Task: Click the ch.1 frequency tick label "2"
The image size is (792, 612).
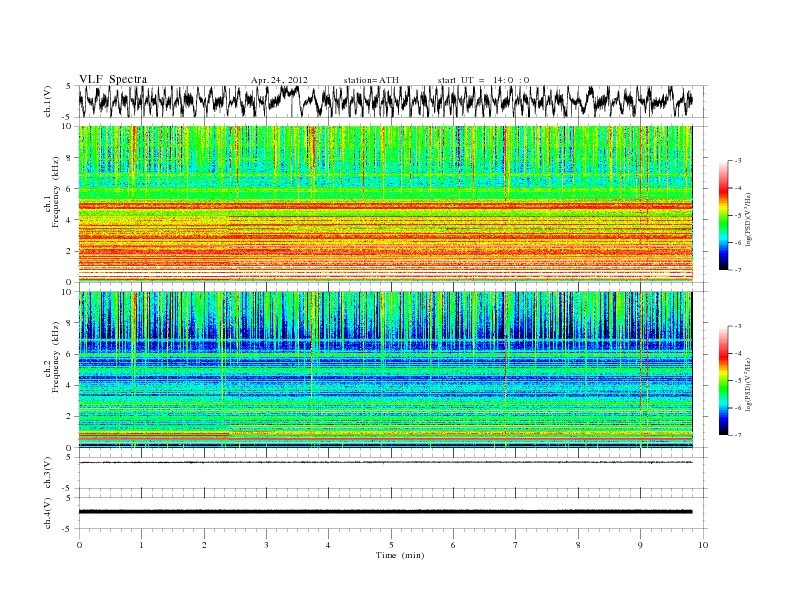Action: [70, 251]
